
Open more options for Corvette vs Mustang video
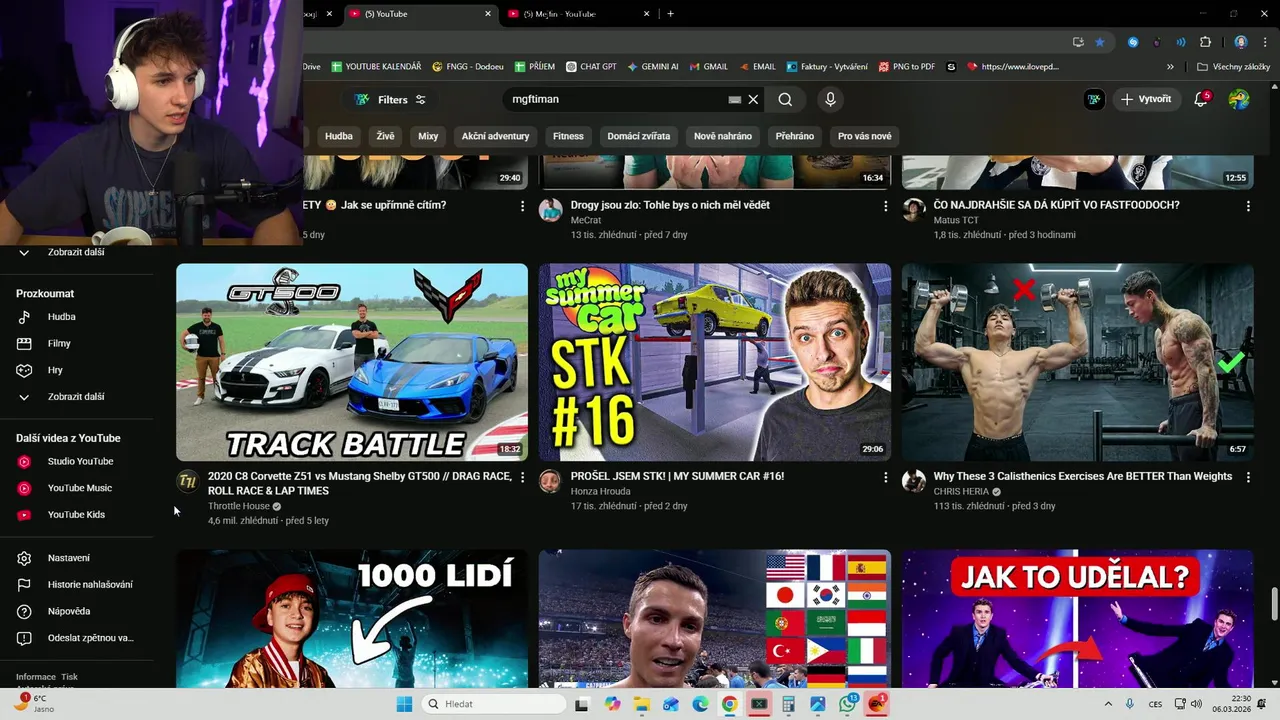pyautogui.click(x=522, y=477)
